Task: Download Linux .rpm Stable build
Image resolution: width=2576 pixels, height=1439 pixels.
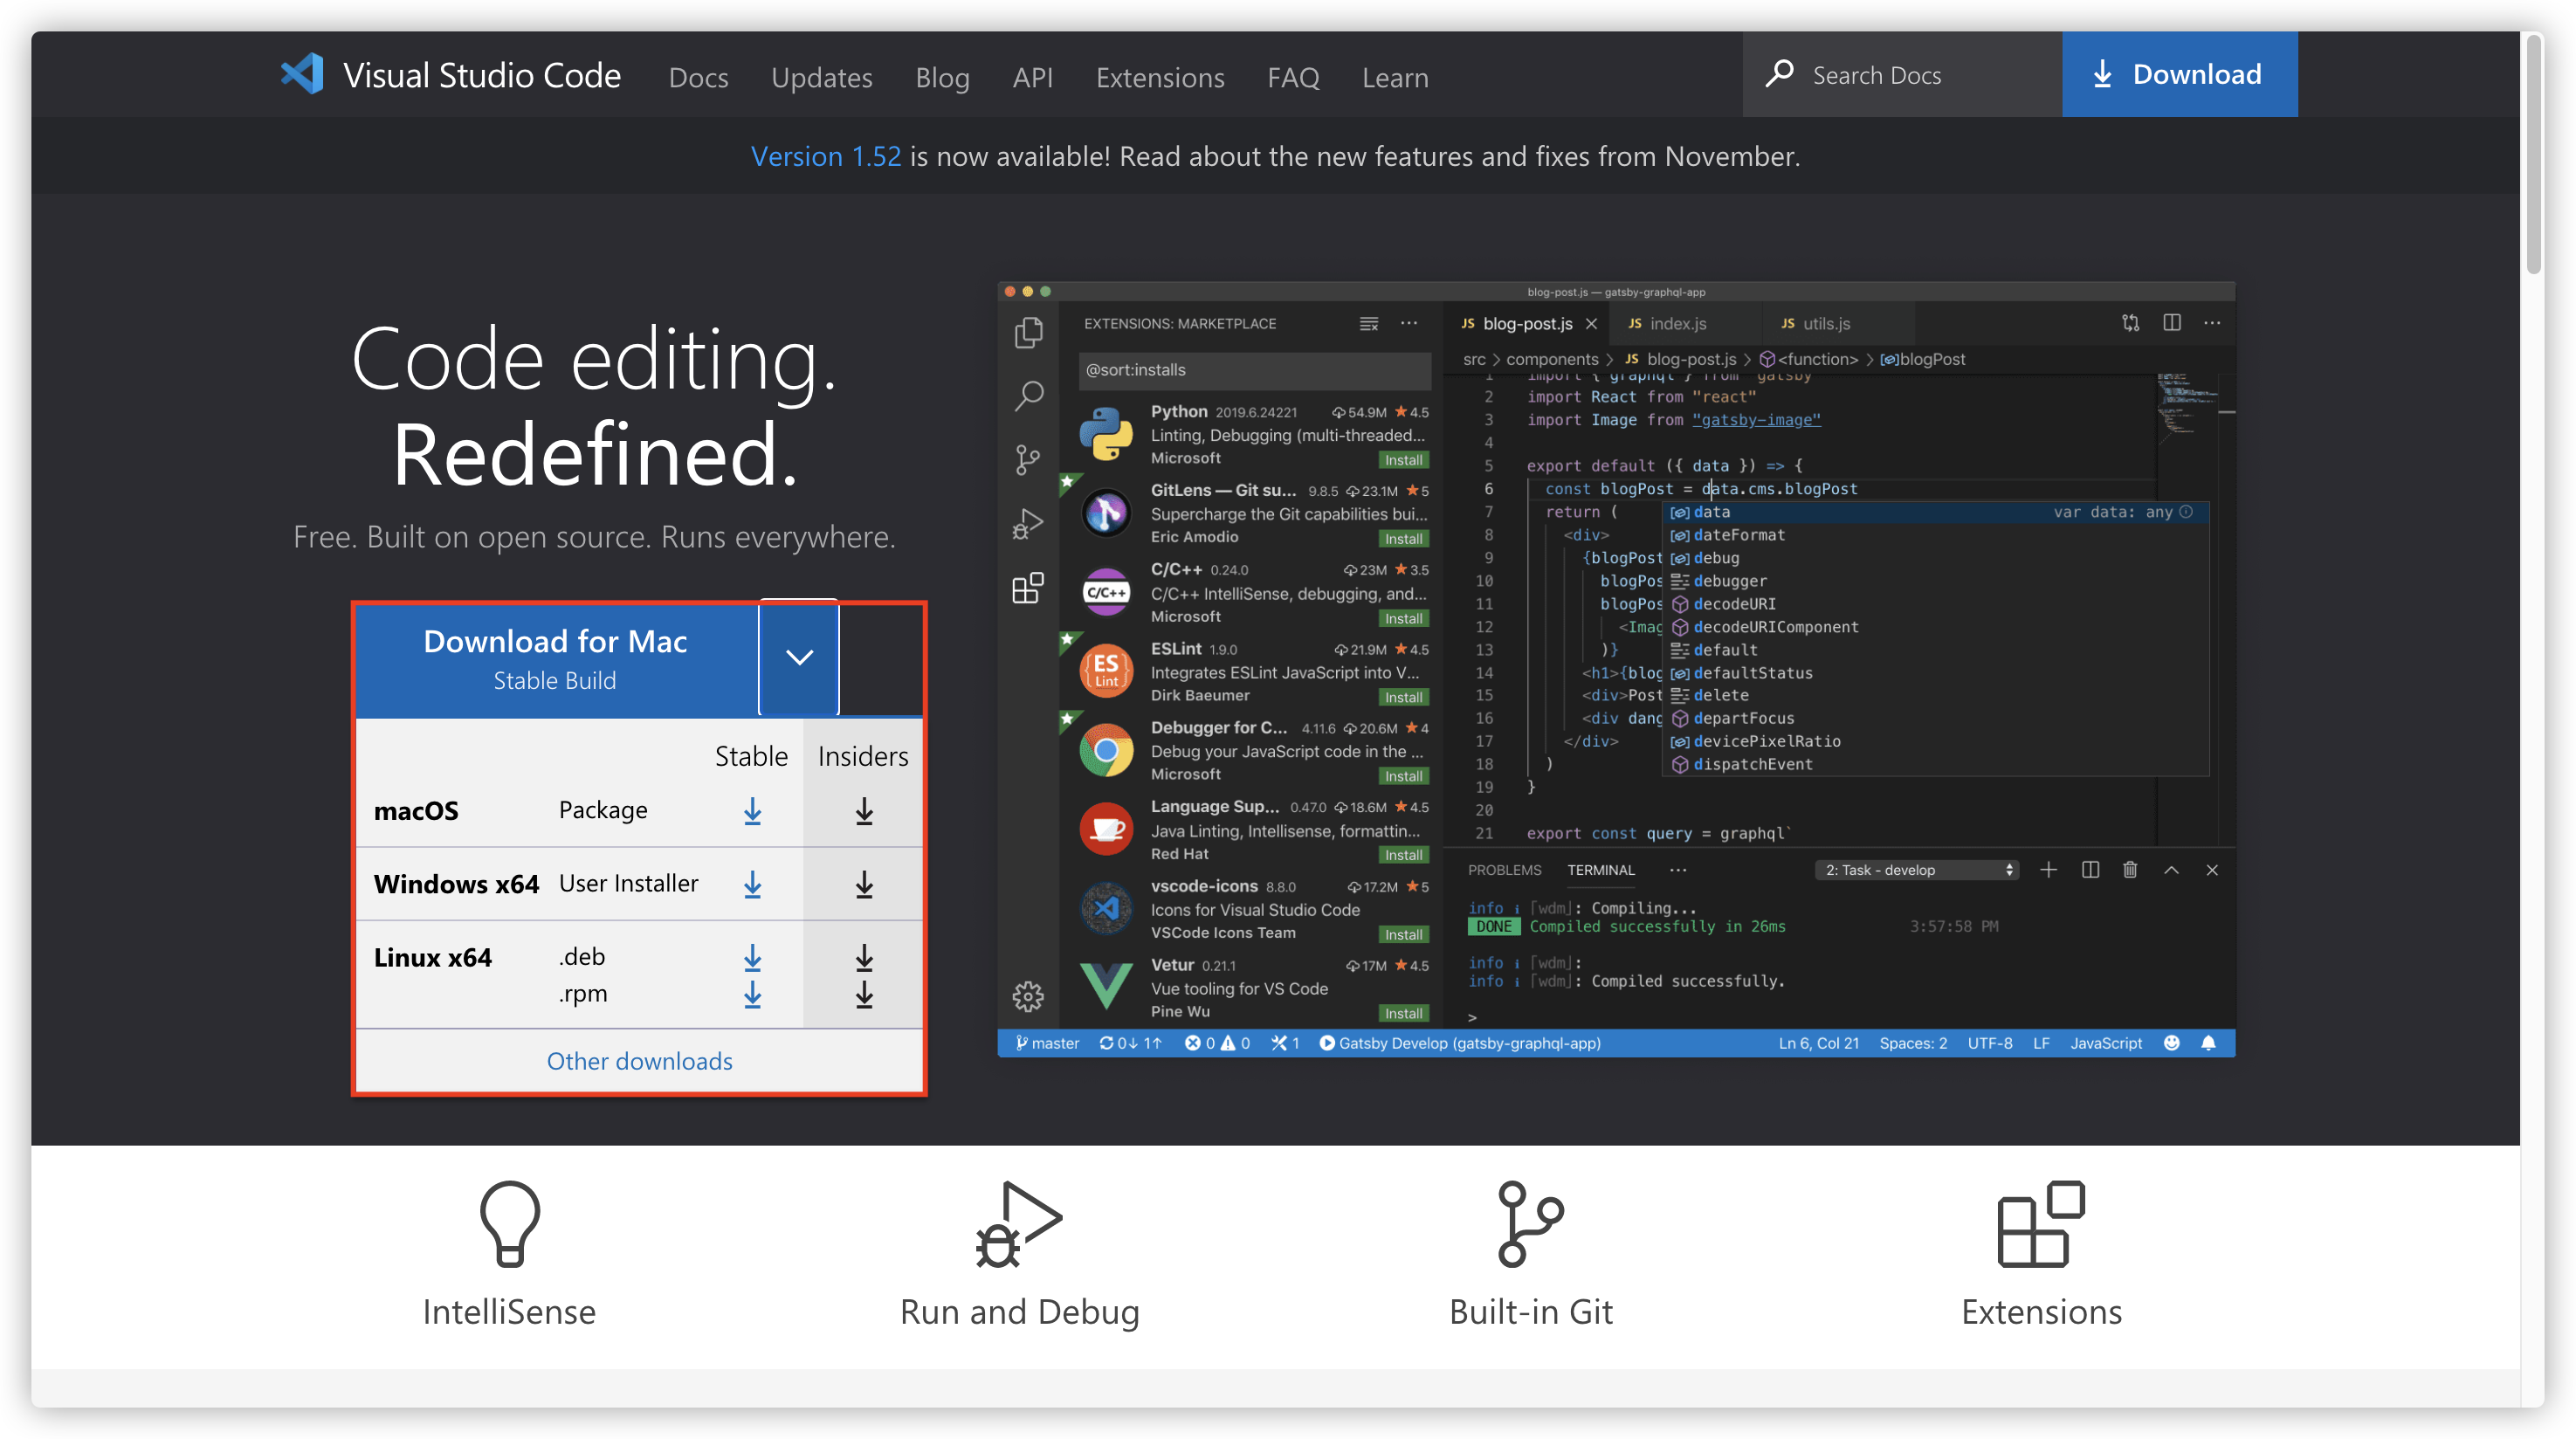Action: [x=753, y=994]
